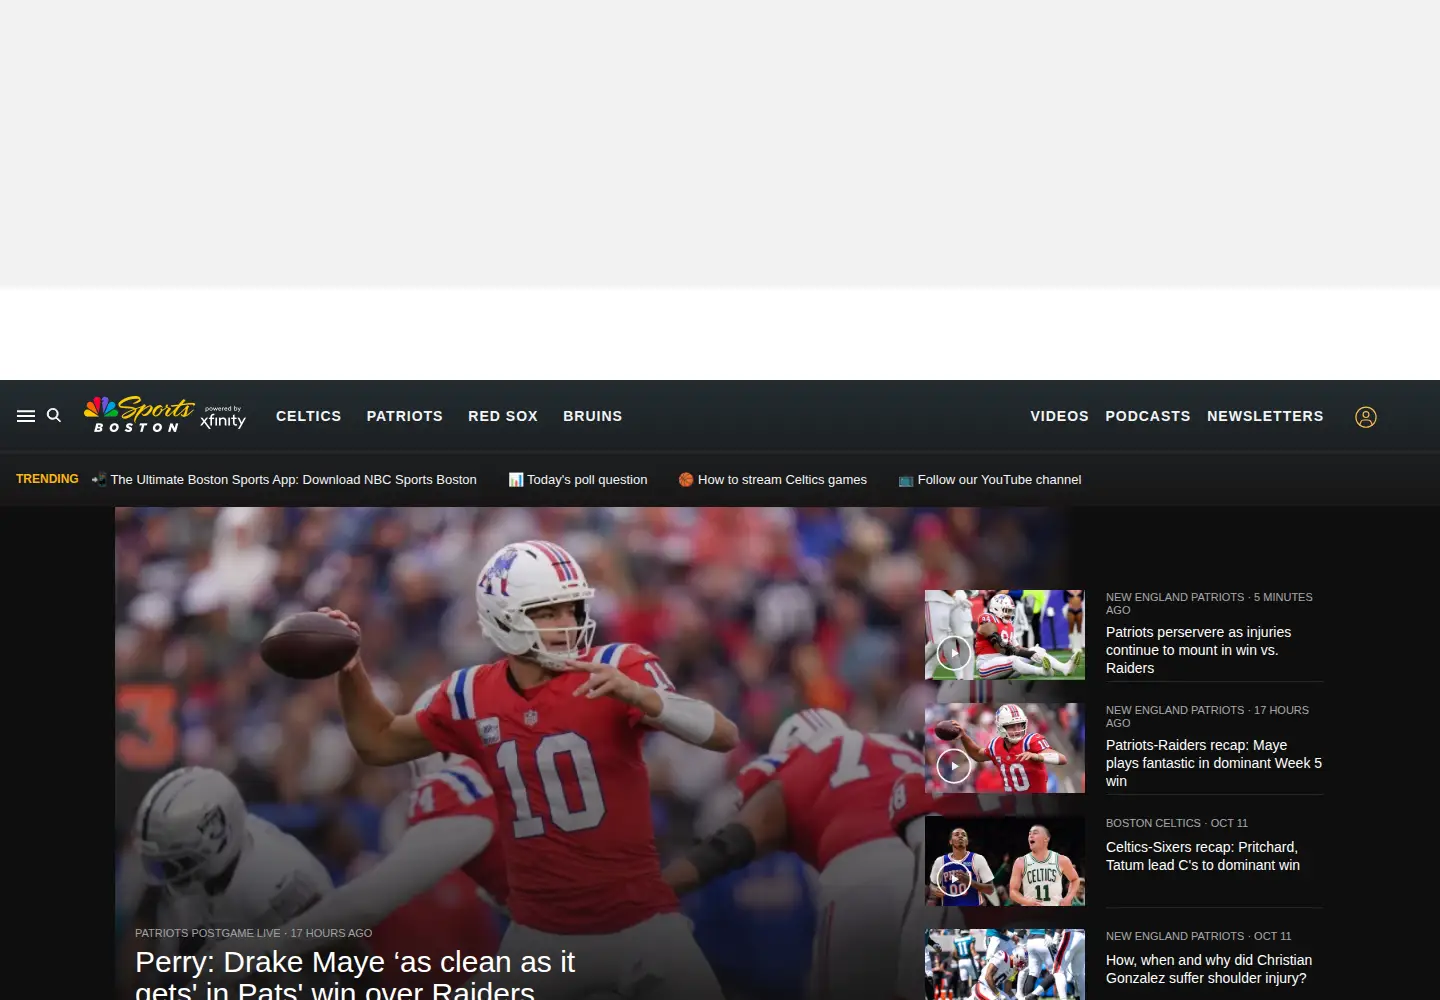Open Ultimate Boston Sports App trending link

(x=284, y=480)
